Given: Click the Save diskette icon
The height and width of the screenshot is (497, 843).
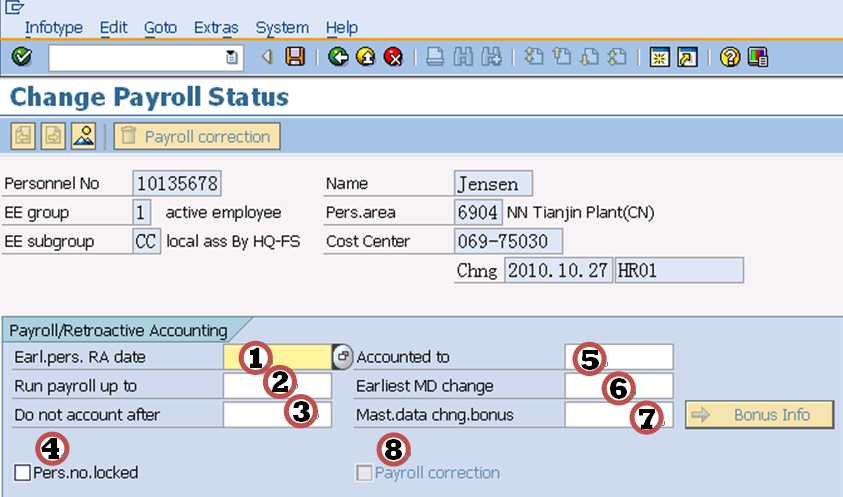Looking at the screenshot, I should click(295, 58).
